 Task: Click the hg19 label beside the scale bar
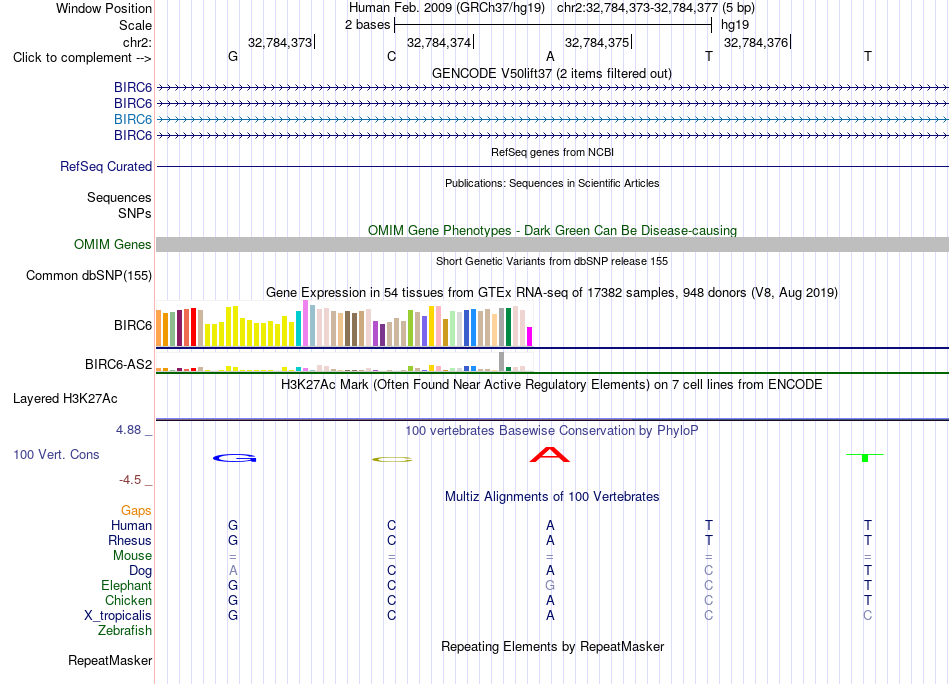(x=735, y=25)
